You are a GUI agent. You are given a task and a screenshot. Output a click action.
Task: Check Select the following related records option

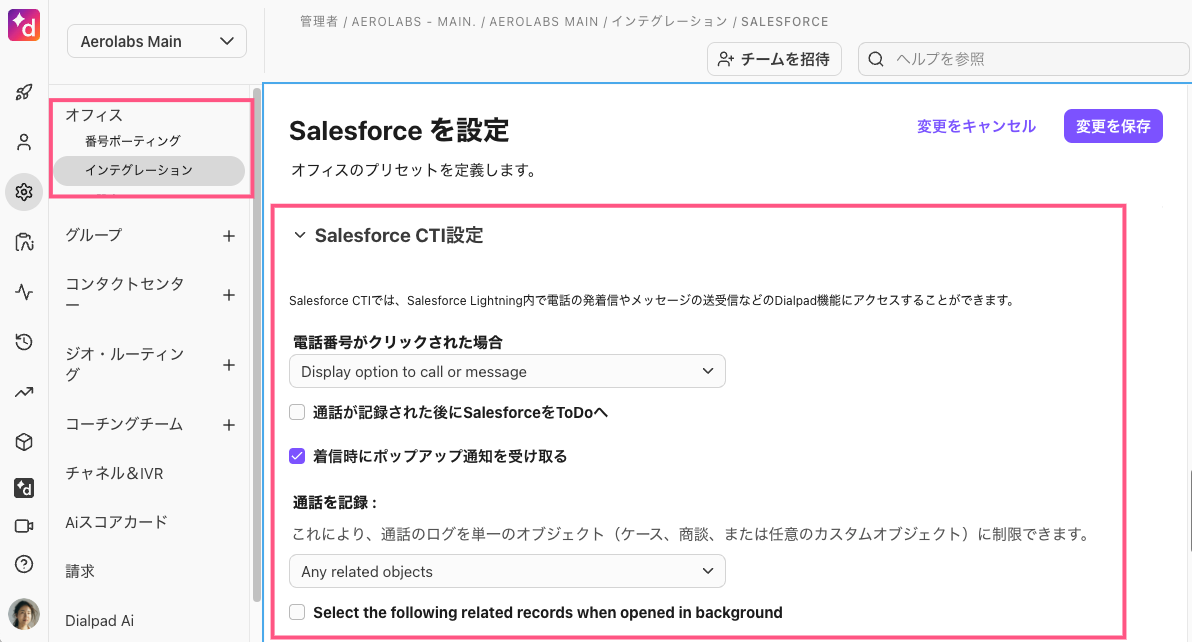[297, 612]
